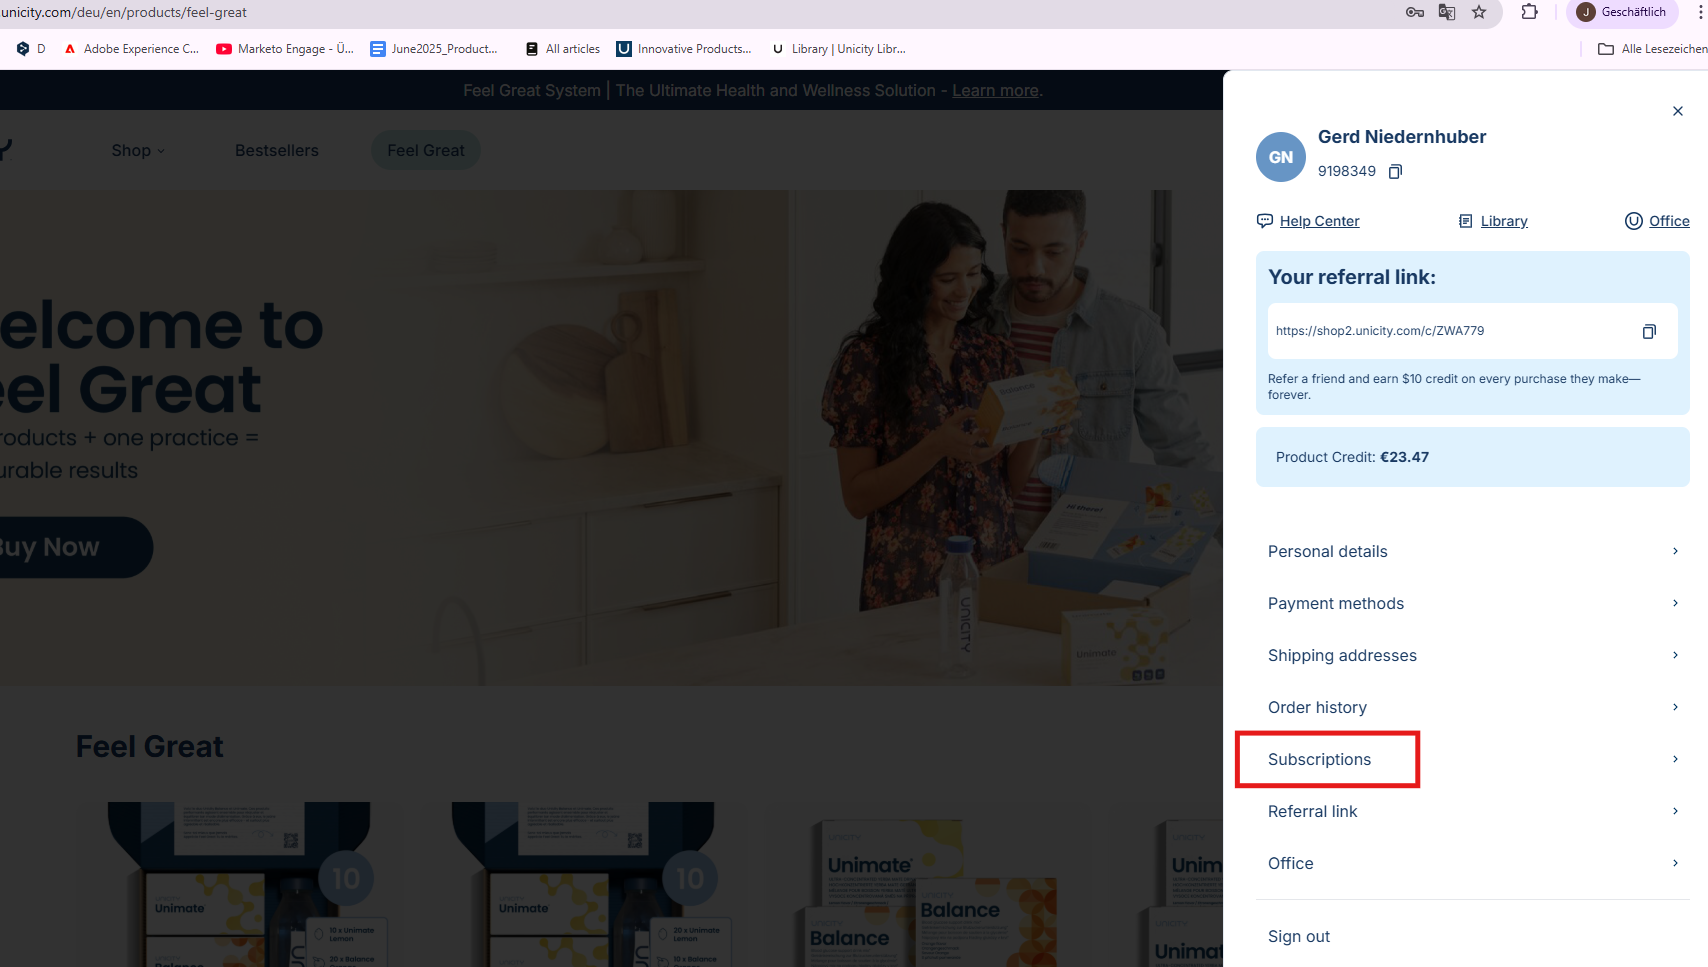Open the Adobe Experience Cloud bookmark

tap(131, 49)
